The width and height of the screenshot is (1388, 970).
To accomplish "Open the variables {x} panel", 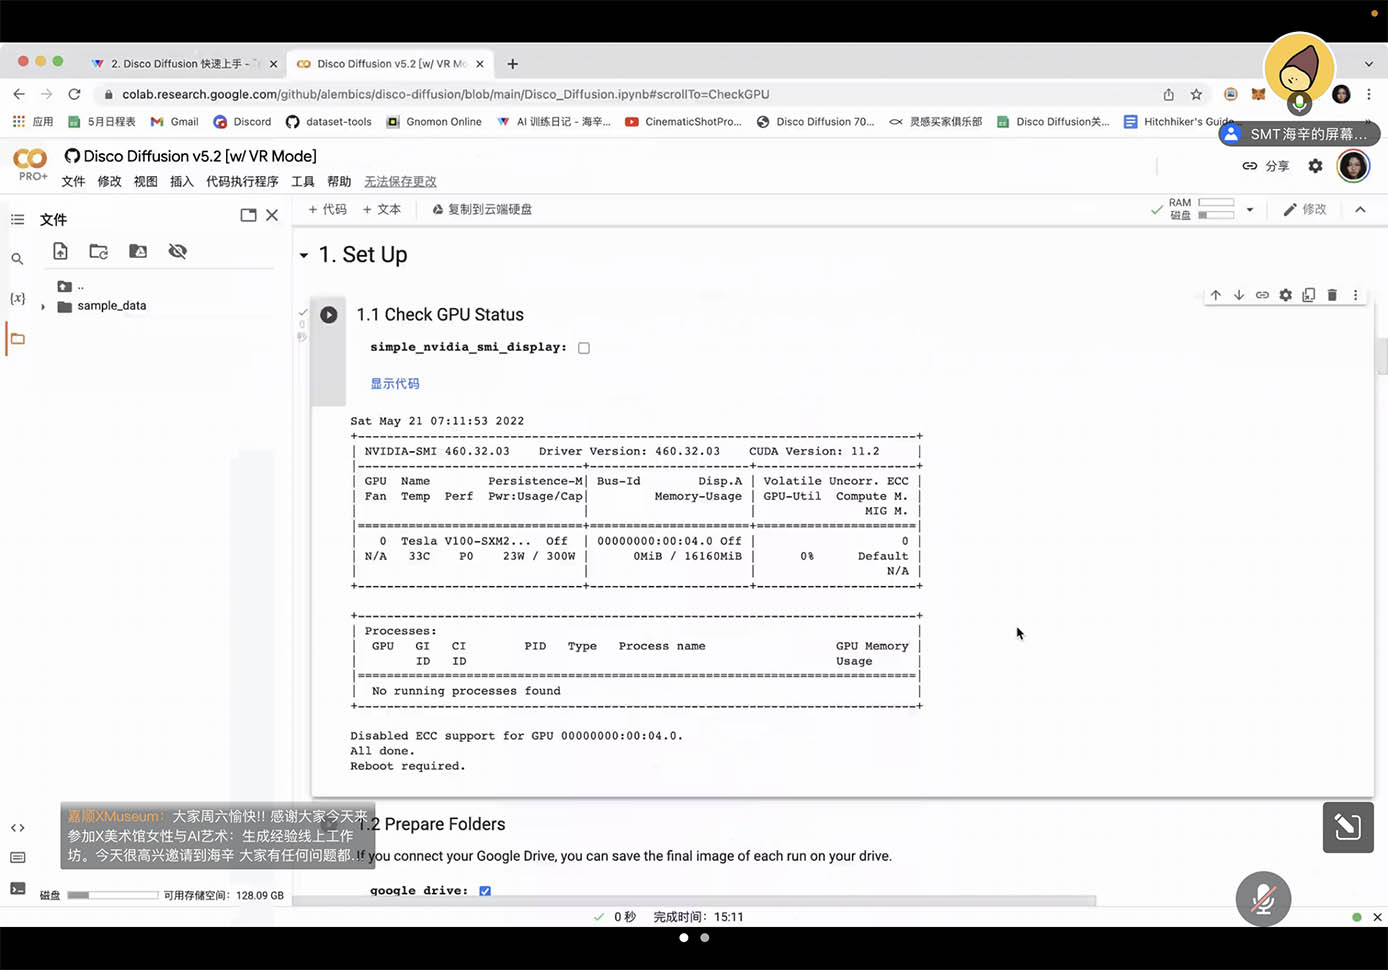I will (x=17, y=298).
